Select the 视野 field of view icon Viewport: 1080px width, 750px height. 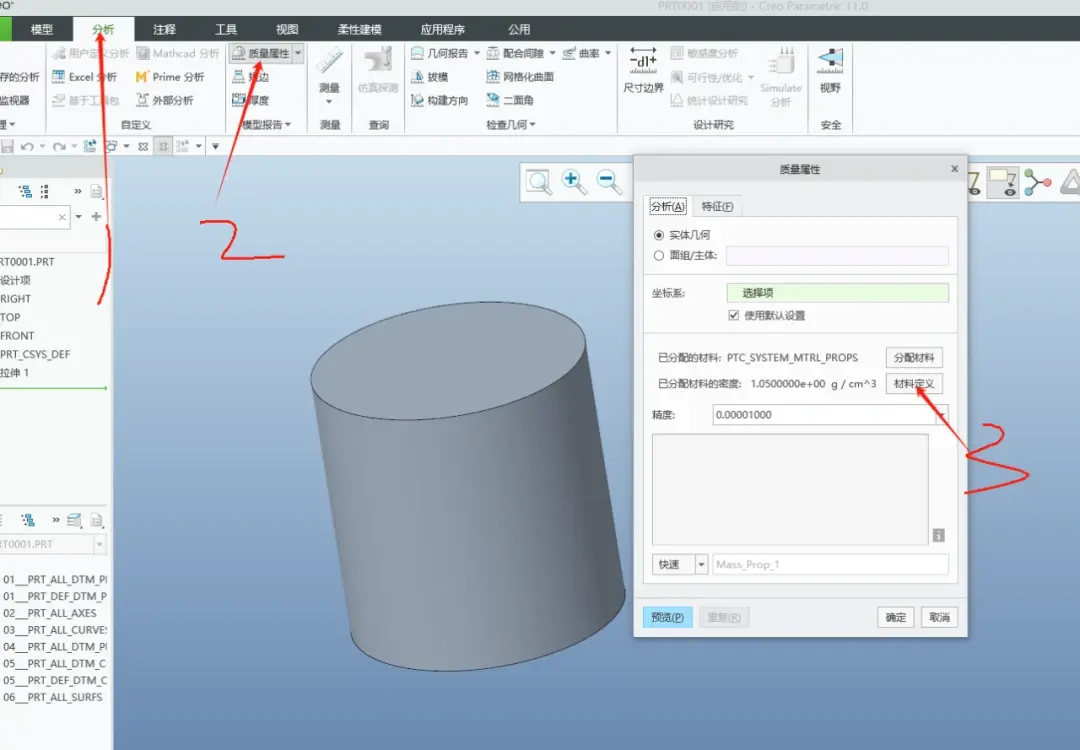click(830, 70)
